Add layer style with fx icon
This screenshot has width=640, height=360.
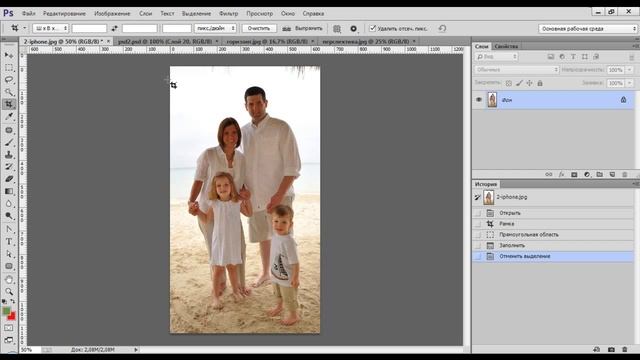(561, 175)
